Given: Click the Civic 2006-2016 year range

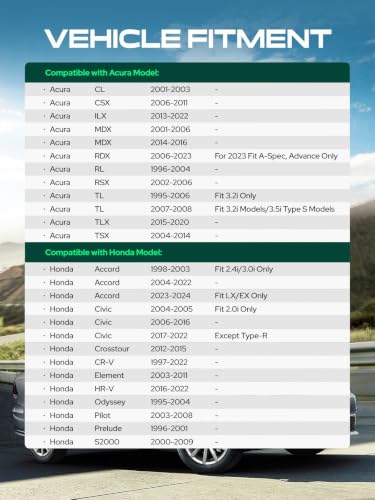Looking at the screenshot, I should (170, 322).
